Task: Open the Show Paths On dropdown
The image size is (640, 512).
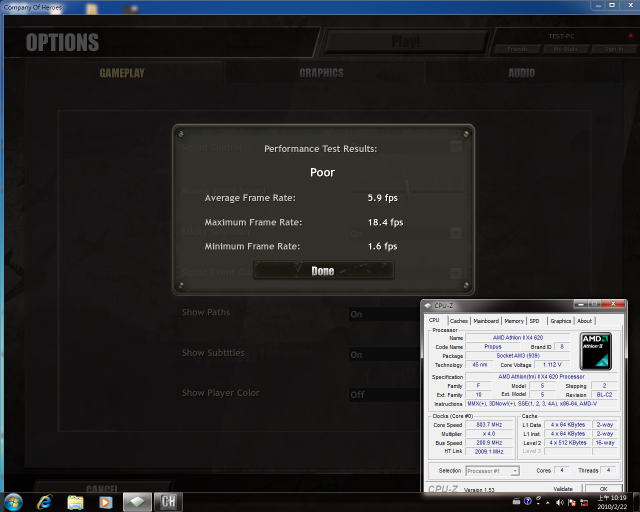Action: [384, 314]
